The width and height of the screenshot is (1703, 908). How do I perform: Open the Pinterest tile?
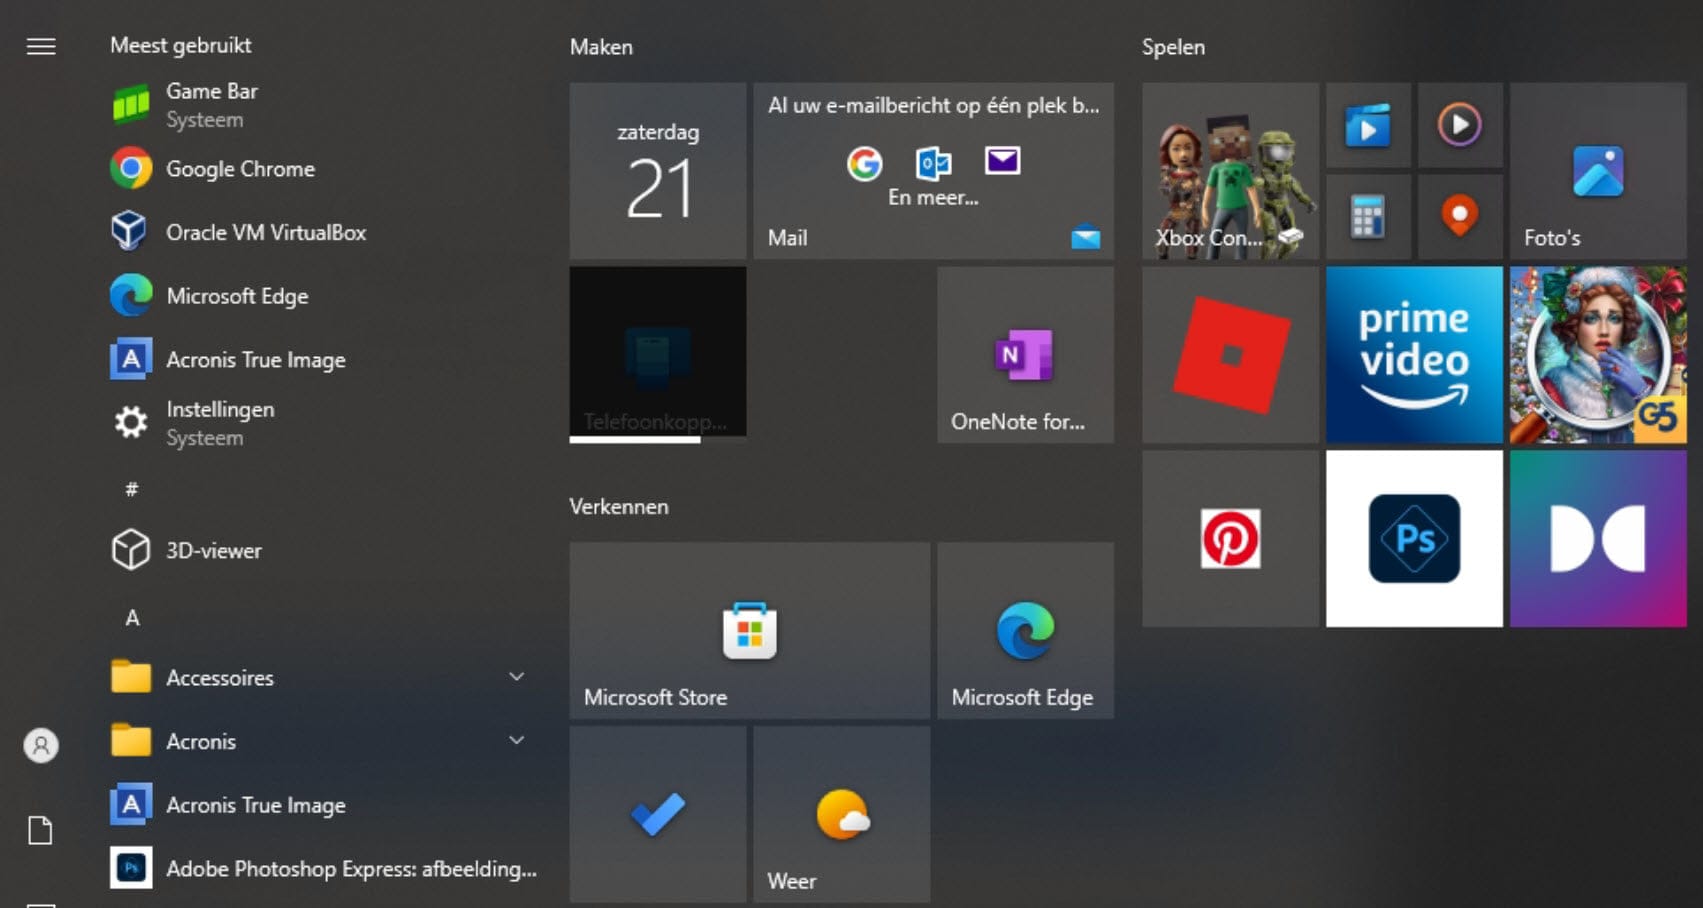(1230, 539)
